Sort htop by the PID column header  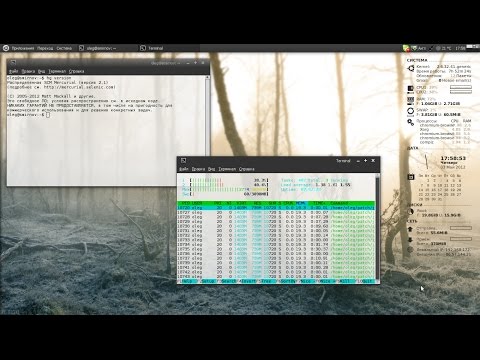pos(186,203)
